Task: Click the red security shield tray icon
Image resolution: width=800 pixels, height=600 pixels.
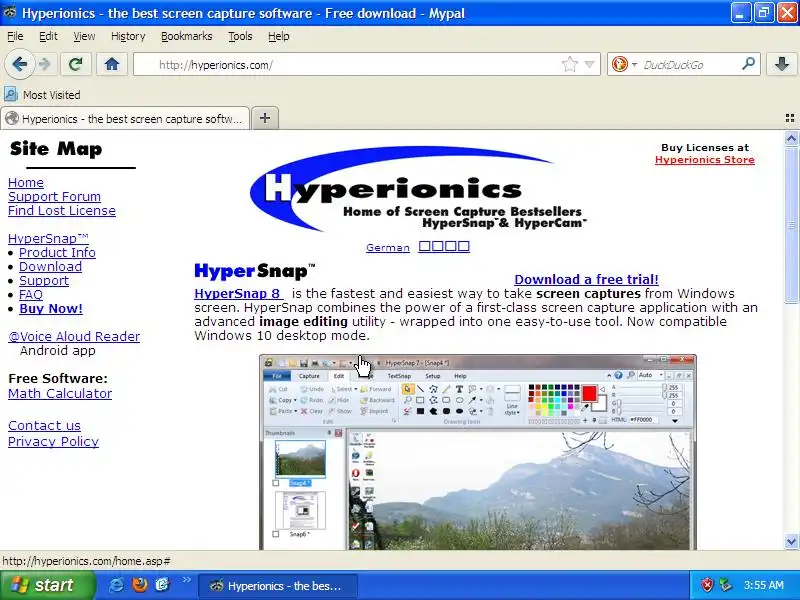Action: pyautogui.click(x=707, y=585)
